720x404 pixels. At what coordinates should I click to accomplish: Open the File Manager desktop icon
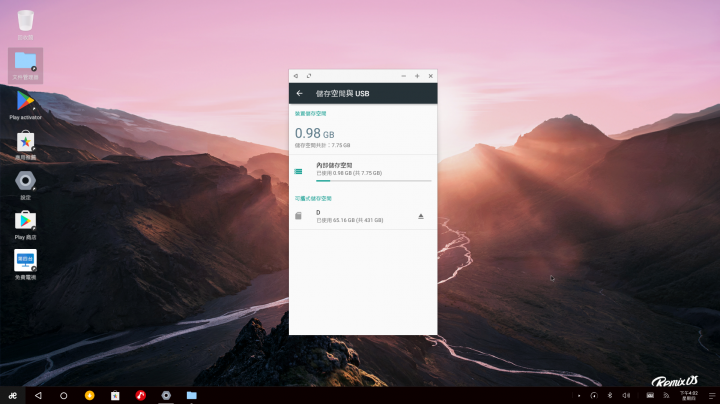click(x=25, y=64)
